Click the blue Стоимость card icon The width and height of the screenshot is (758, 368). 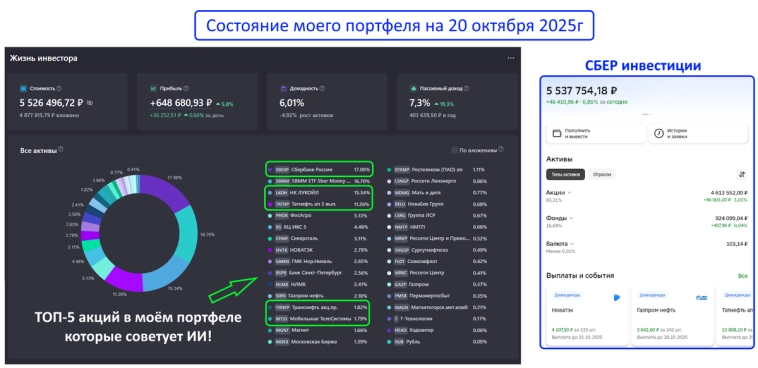click(x=23, y=88)
